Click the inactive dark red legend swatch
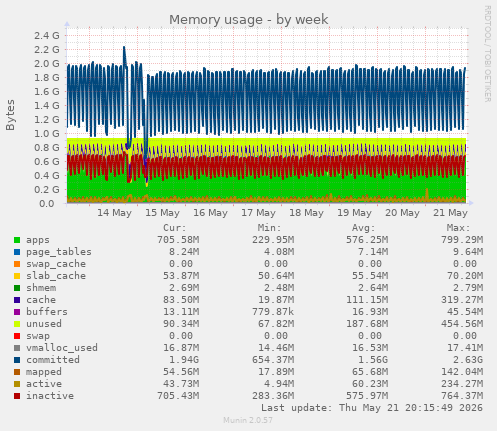 (x=17, y=396)
